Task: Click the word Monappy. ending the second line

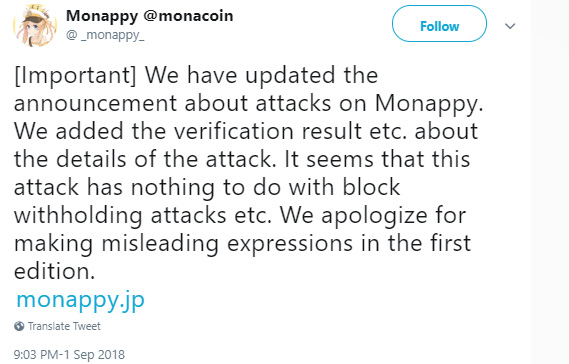Action: [429, 105]
